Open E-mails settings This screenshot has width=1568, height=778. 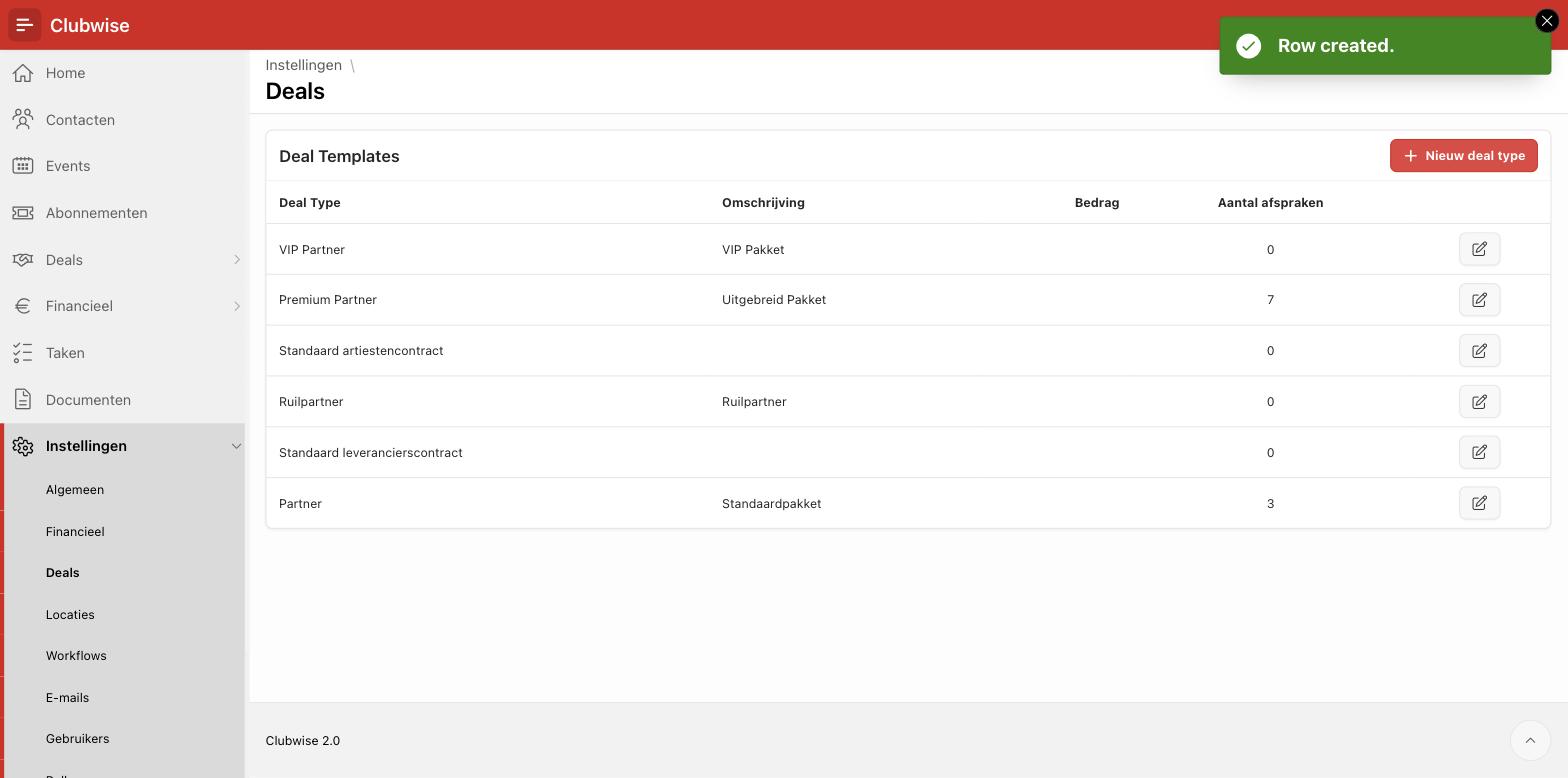(x=67, y=698)
